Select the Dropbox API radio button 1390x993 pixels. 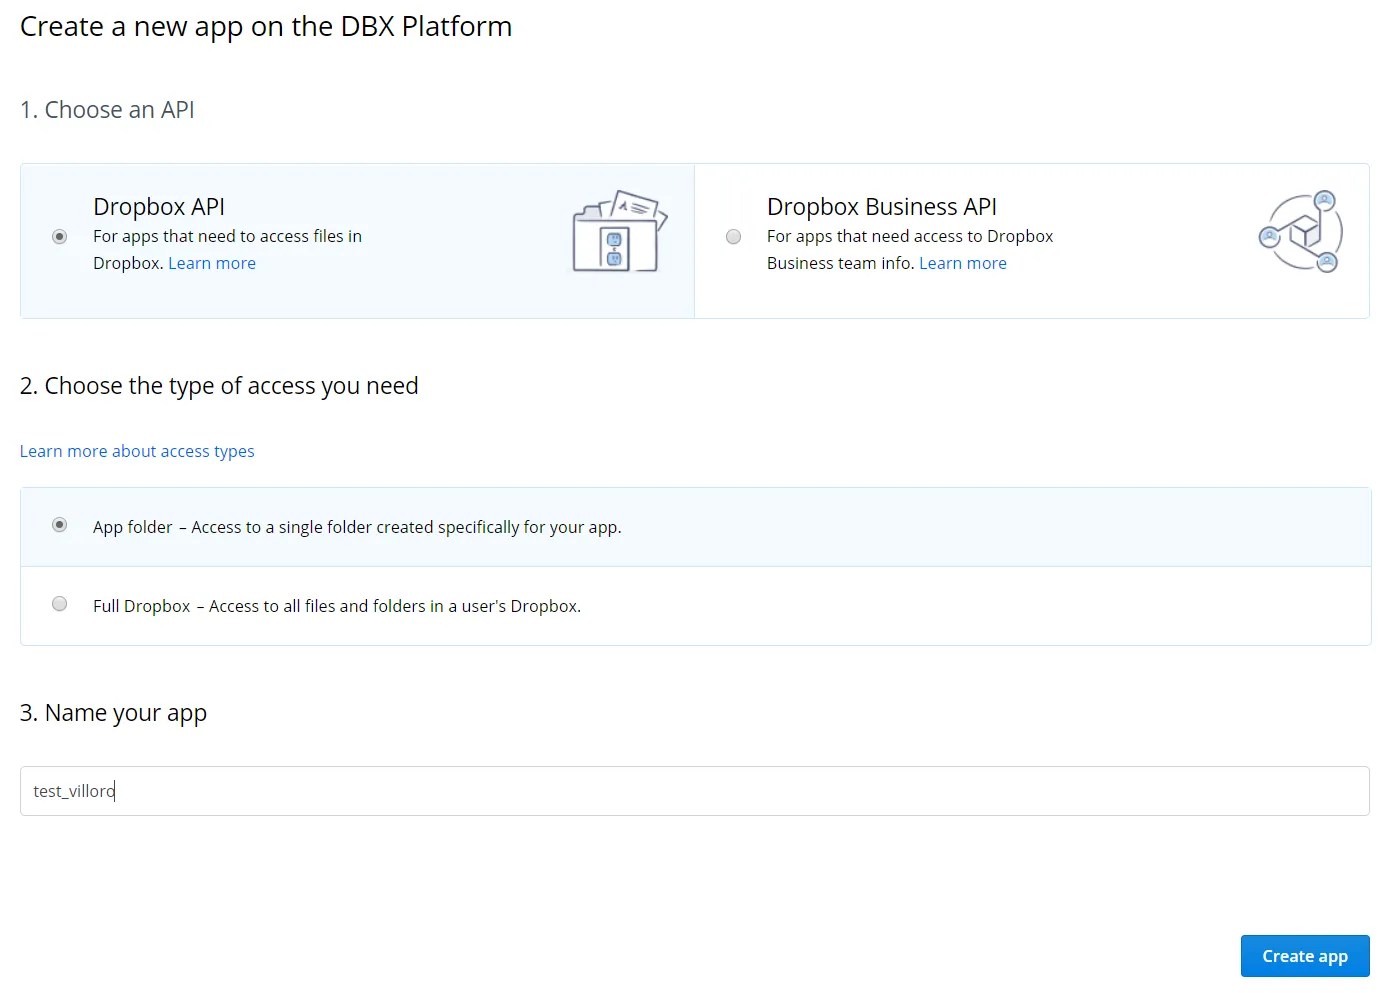point(59,236)
